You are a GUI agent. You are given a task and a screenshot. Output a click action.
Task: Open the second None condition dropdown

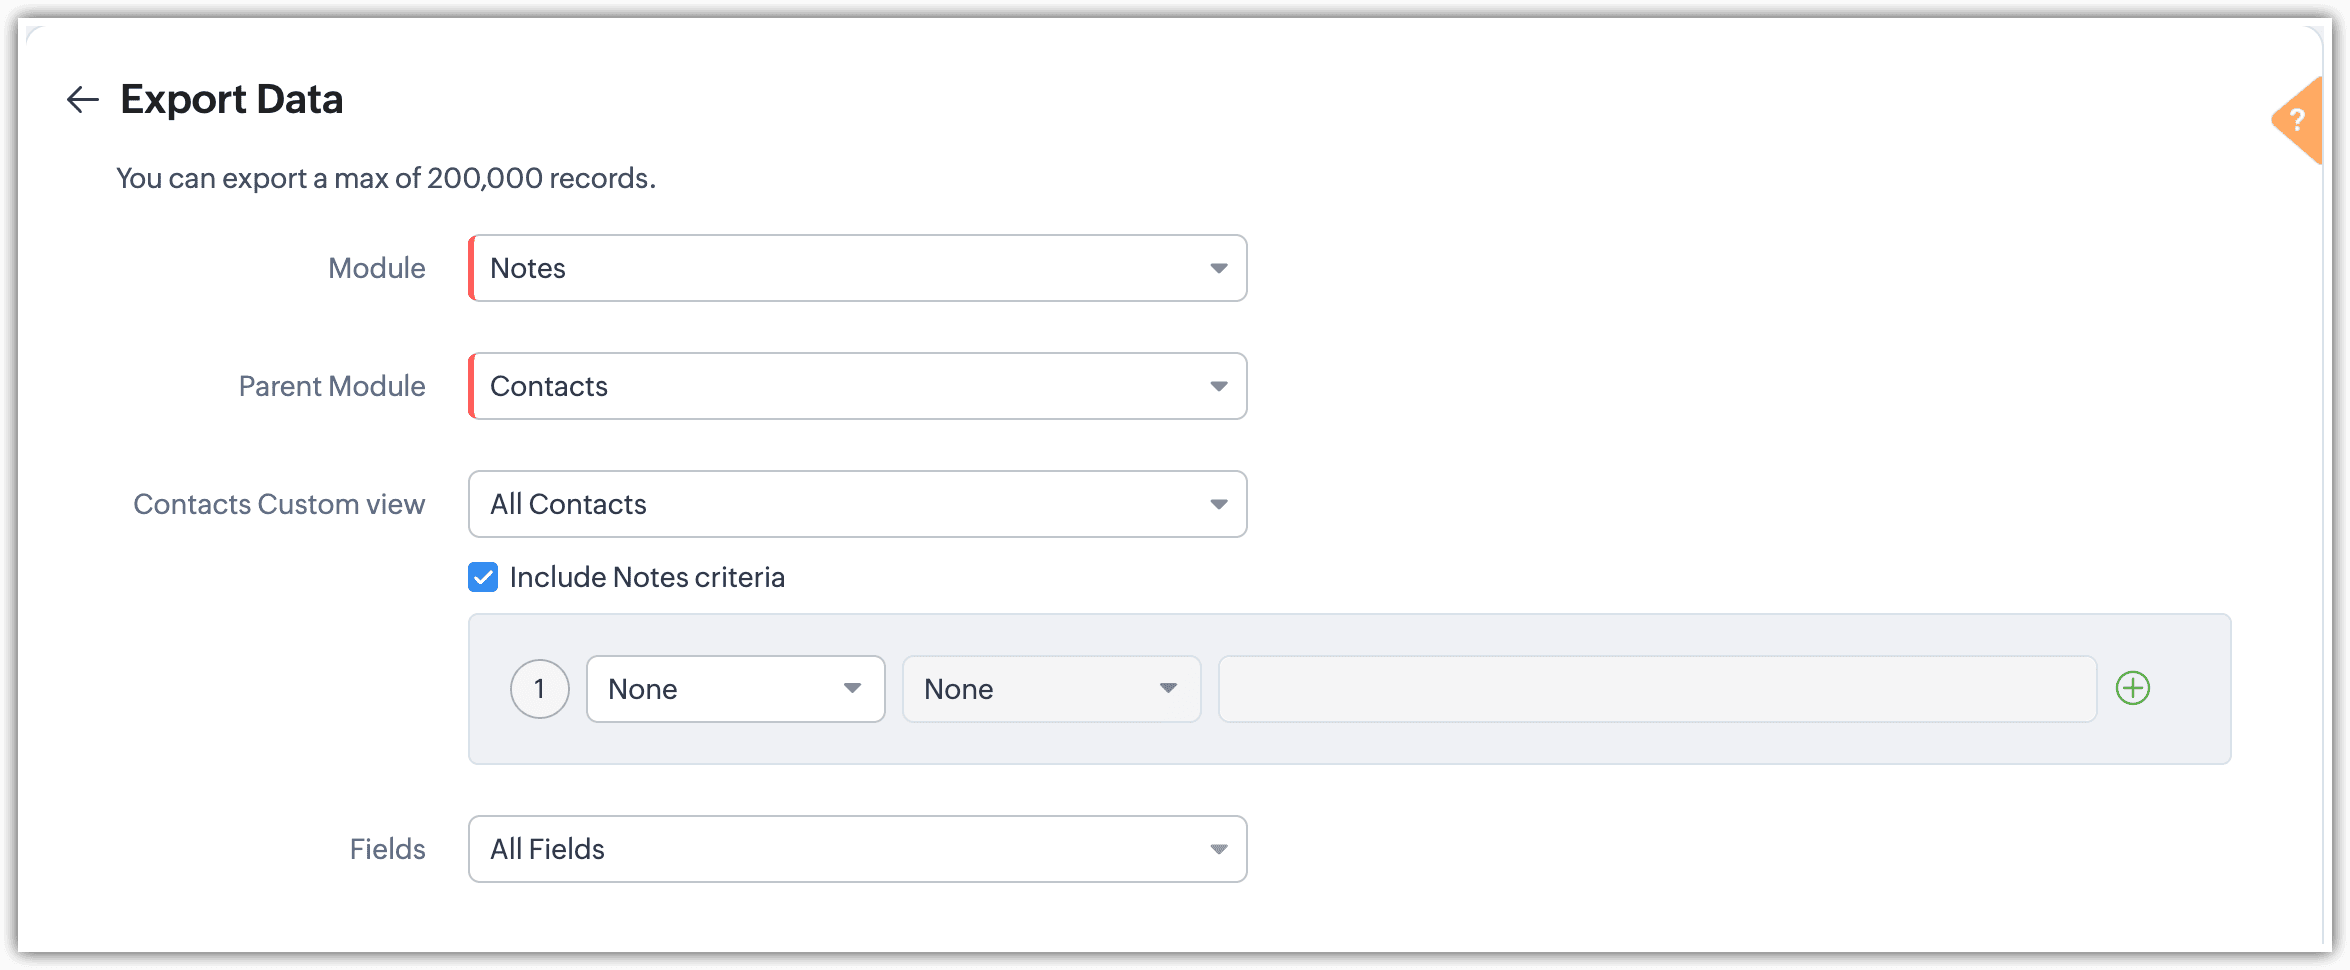coord(1051,689)
